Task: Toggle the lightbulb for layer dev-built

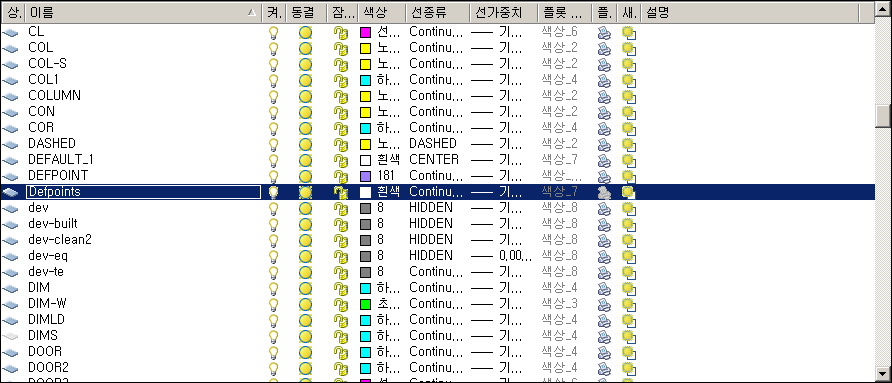Action: tap(274, 224)
